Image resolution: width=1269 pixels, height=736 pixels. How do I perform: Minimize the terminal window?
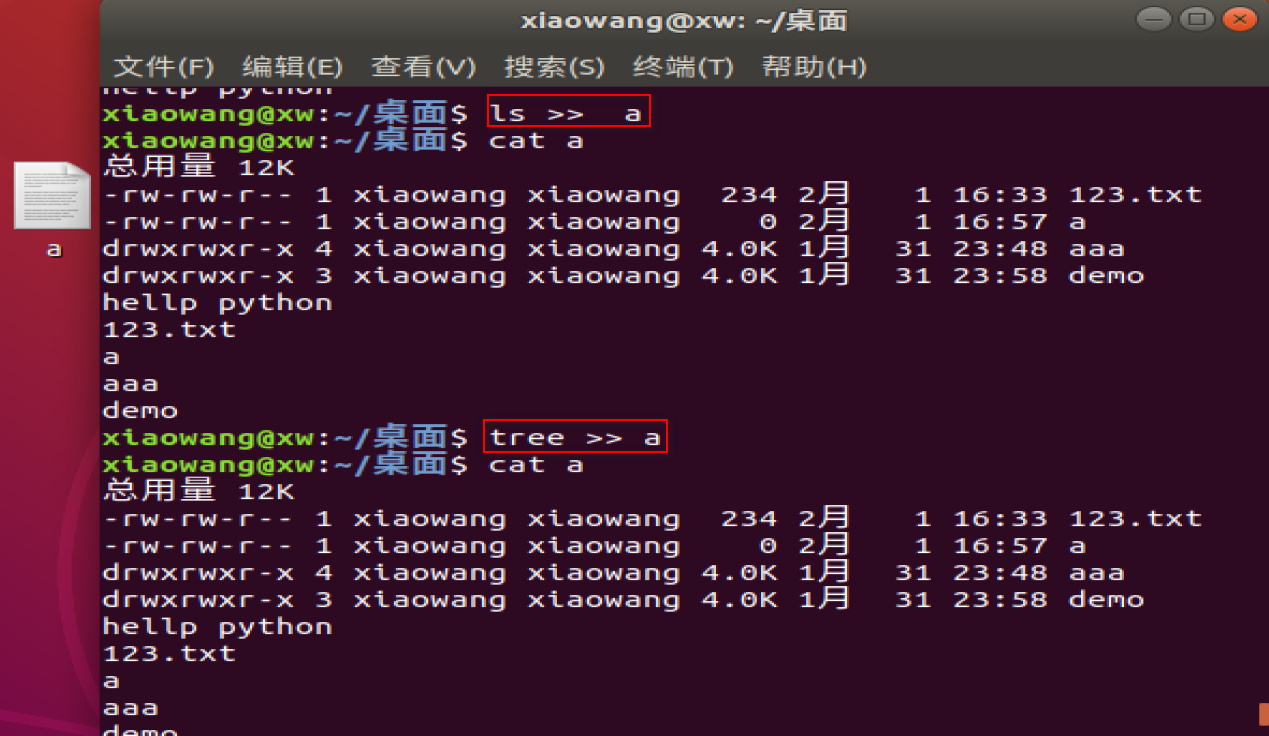pyautogui.click(x=1152, y=19)
